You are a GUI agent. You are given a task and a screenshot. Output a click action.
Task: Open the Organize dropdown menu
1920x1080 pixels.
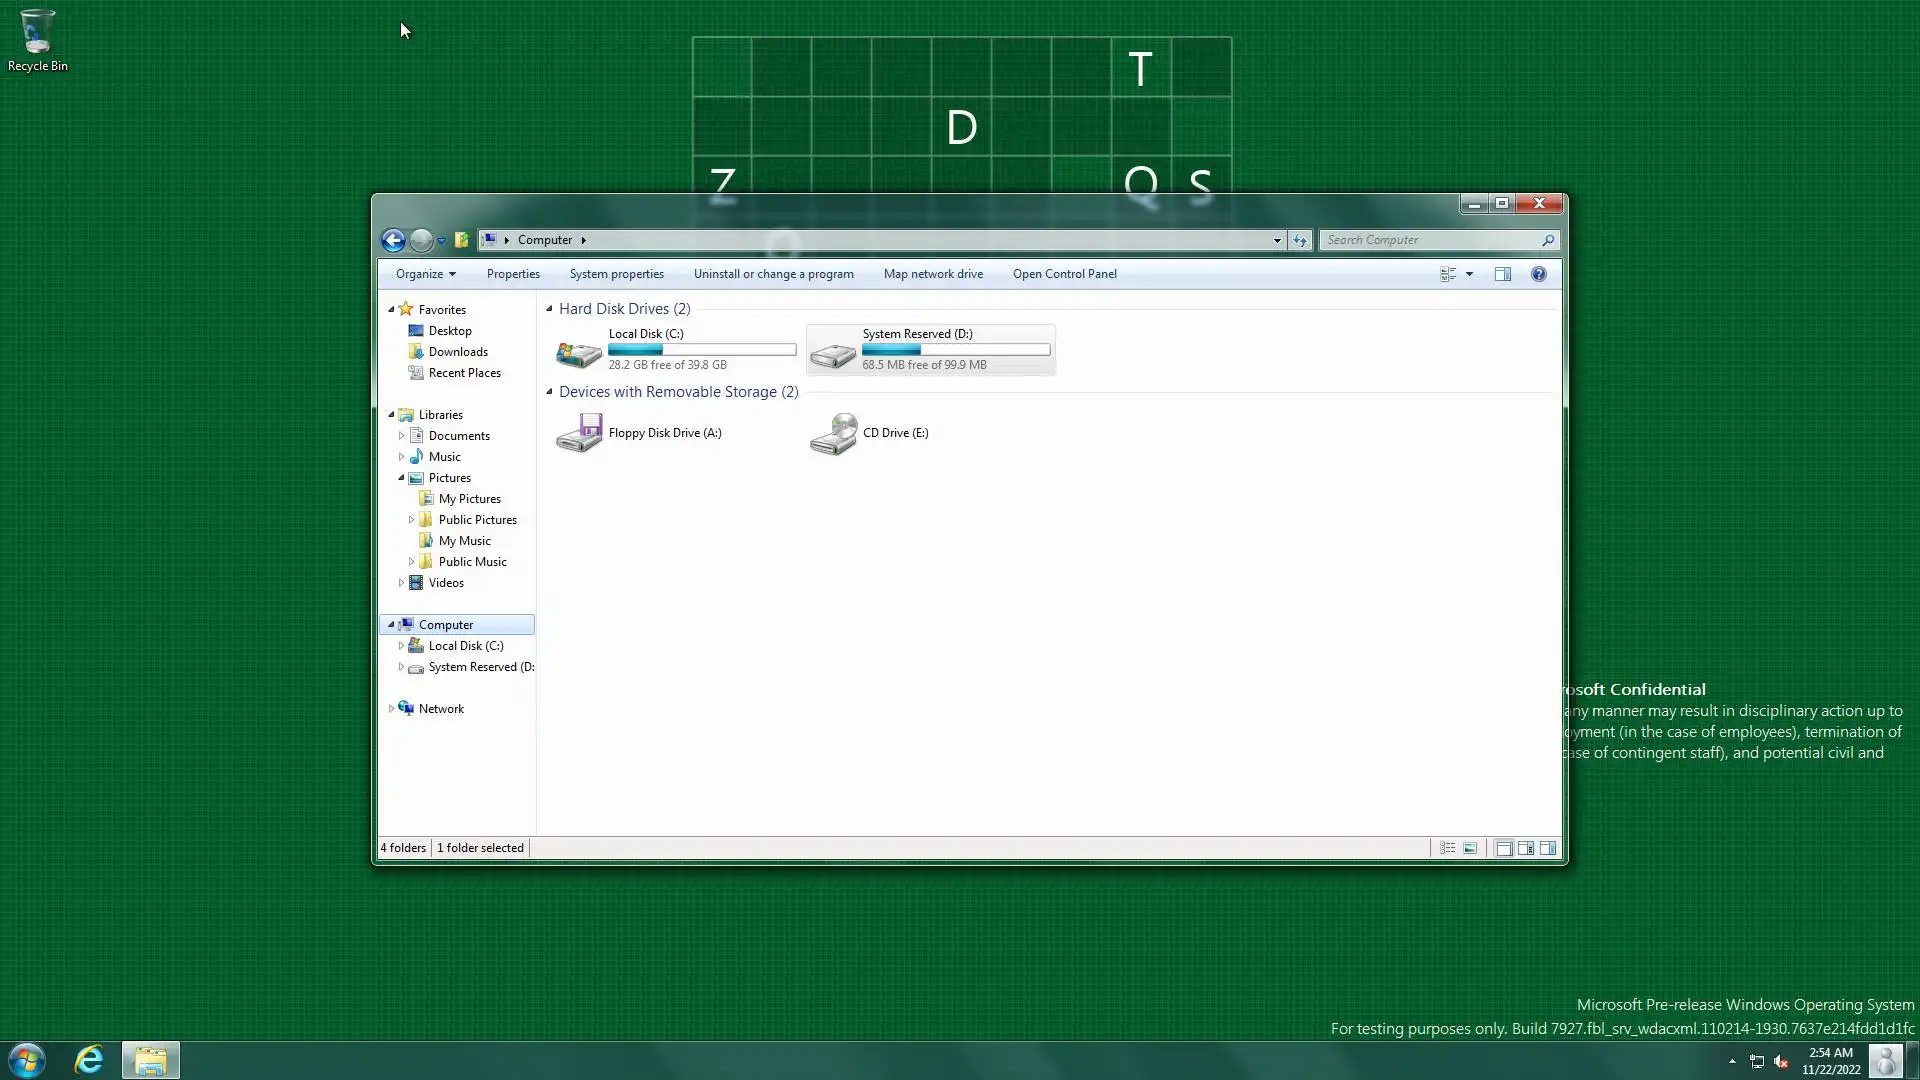[x=425, y=274]
